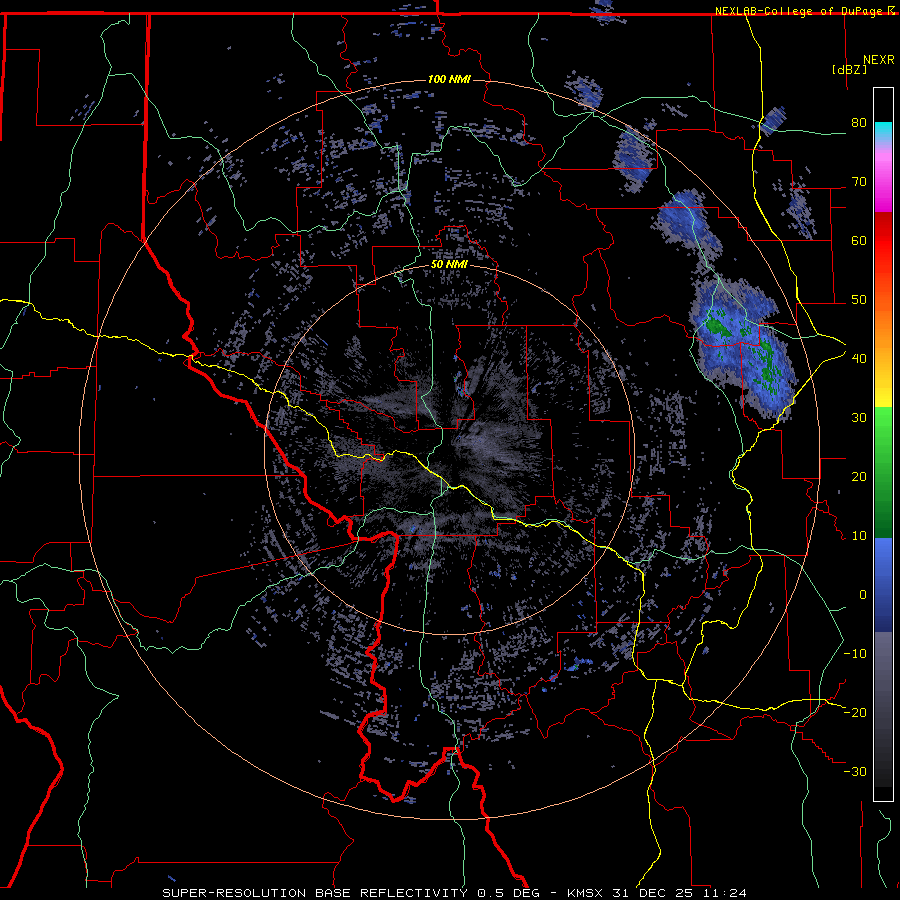900x900 pixels.
Task: Click the "50 NMI" range ring label
Action: point(449,265)
